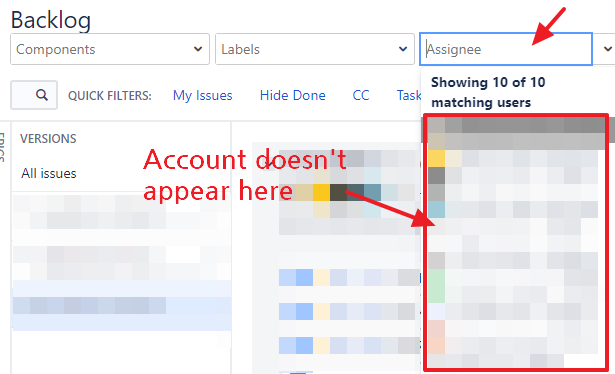The width and height of the screenshot is (615, 374).
Task: Apply the My Issues quick filter
Action: click(x=203, y=95)
